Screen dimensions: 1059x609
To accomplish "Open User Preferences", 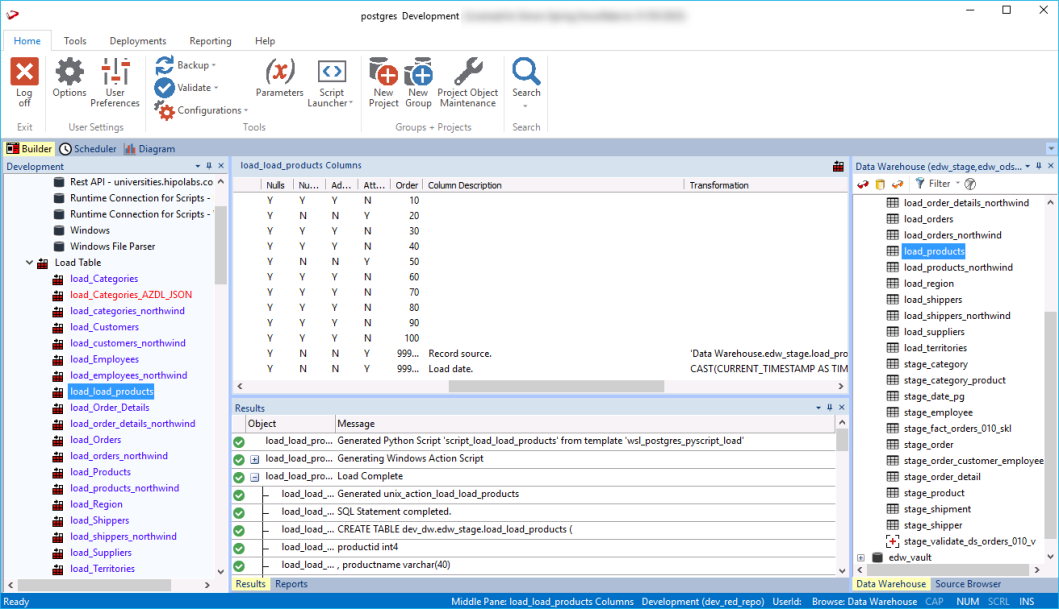I will coord(115,73).
